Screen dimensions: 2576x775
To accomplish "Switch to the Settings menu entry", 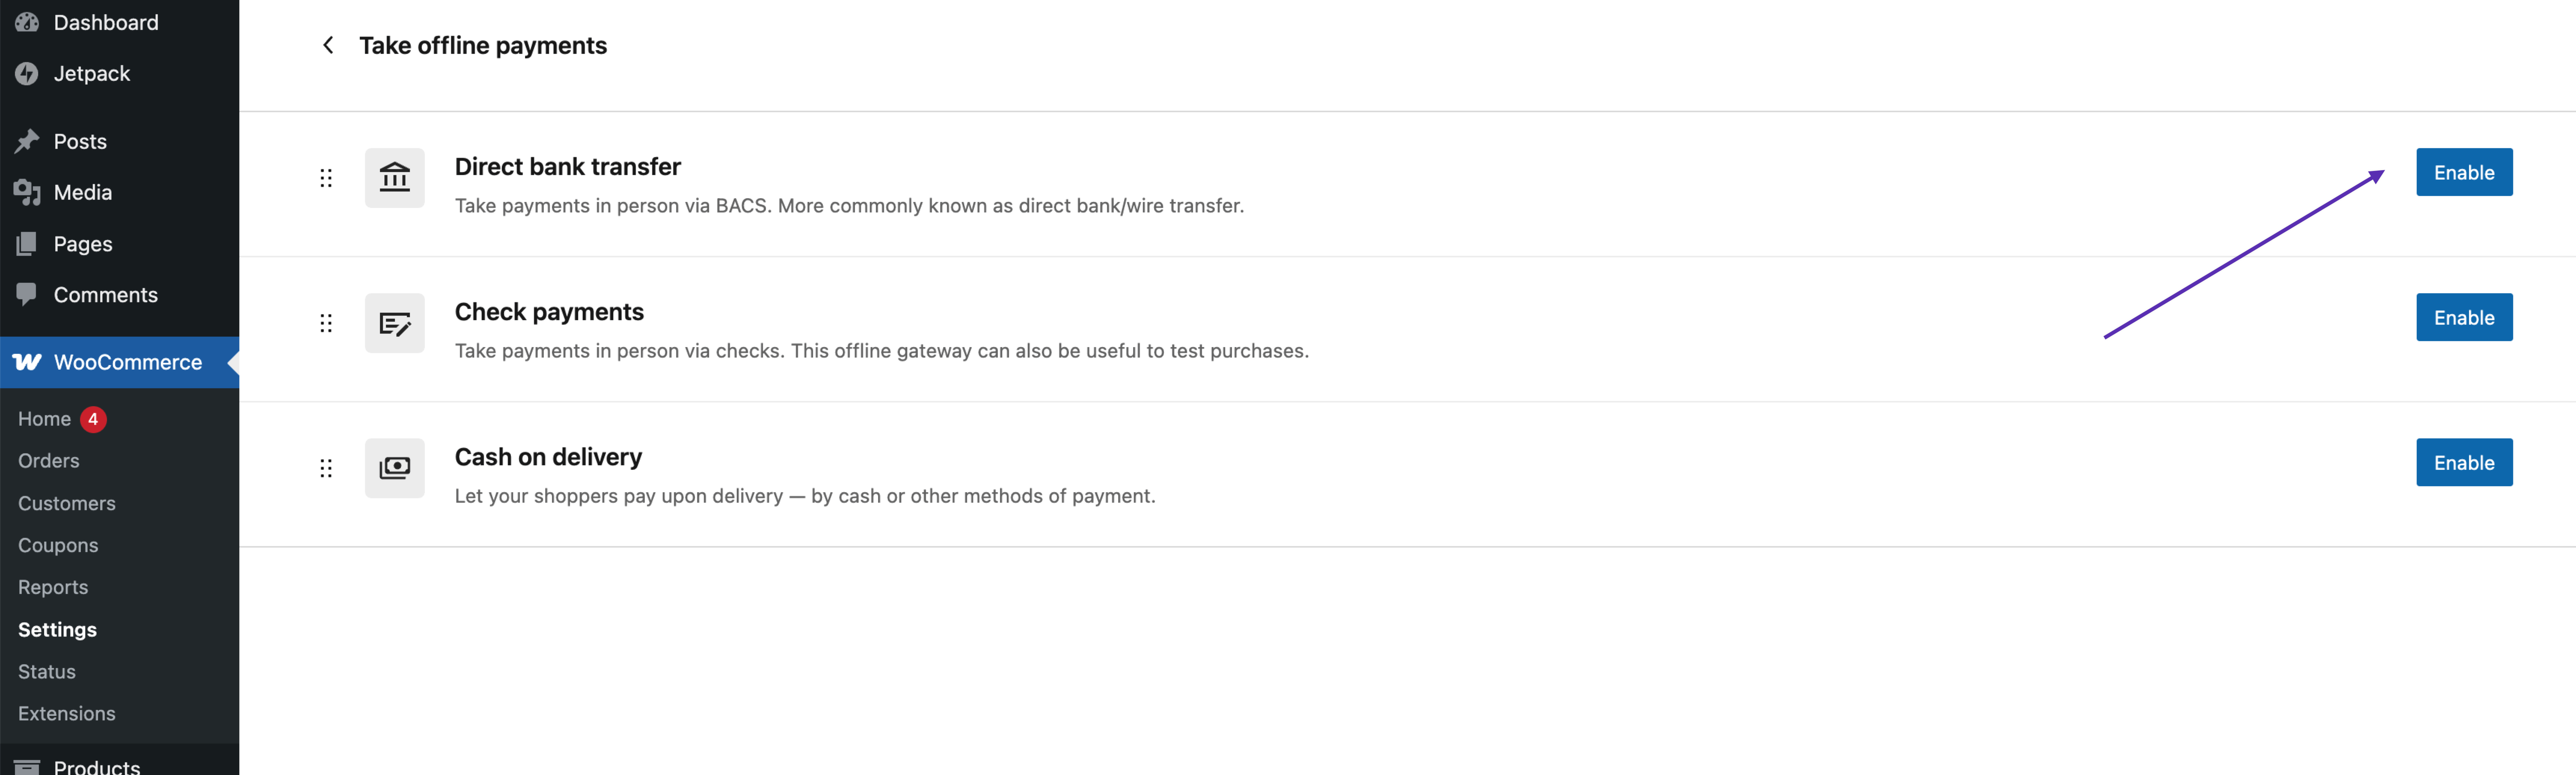I will 57,629.
